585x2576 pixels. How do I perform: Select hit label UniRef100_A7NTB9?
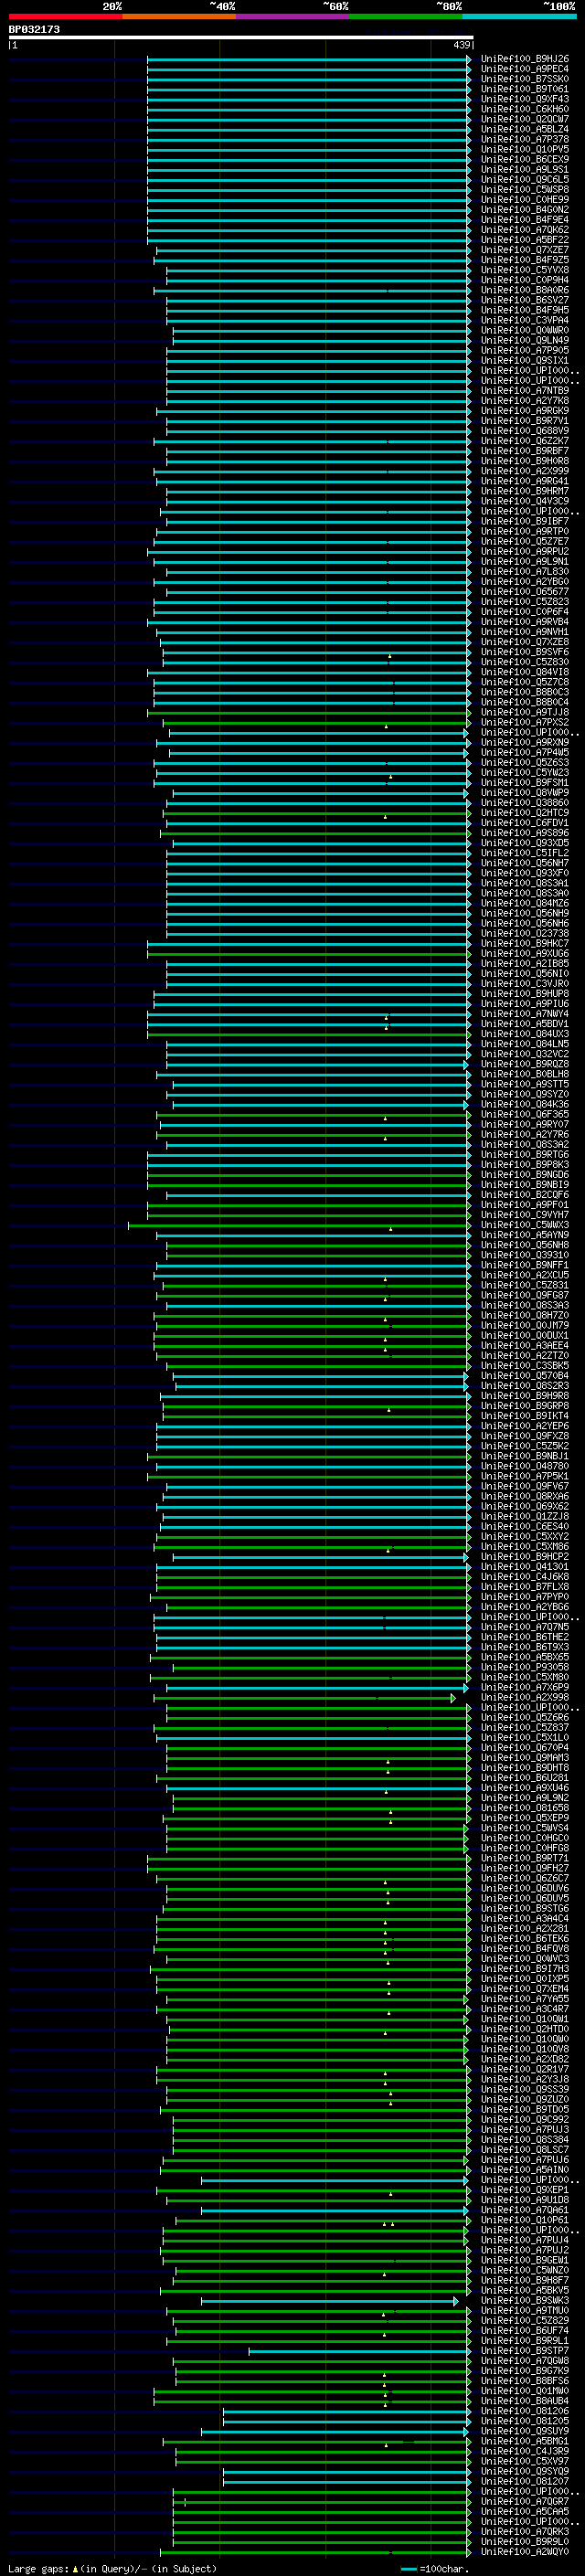click(x=525, y=391)
